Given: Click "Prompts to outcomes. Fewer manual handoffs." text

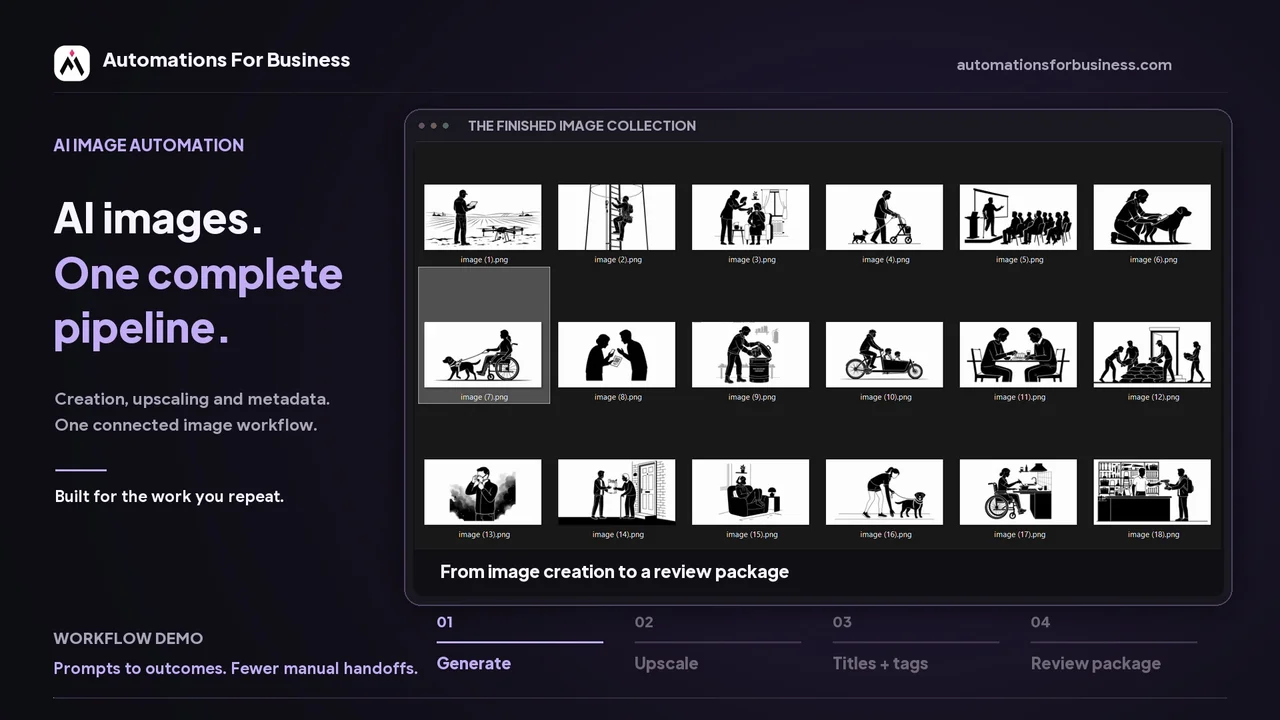Looking at the screenshot, I should 236,668.
